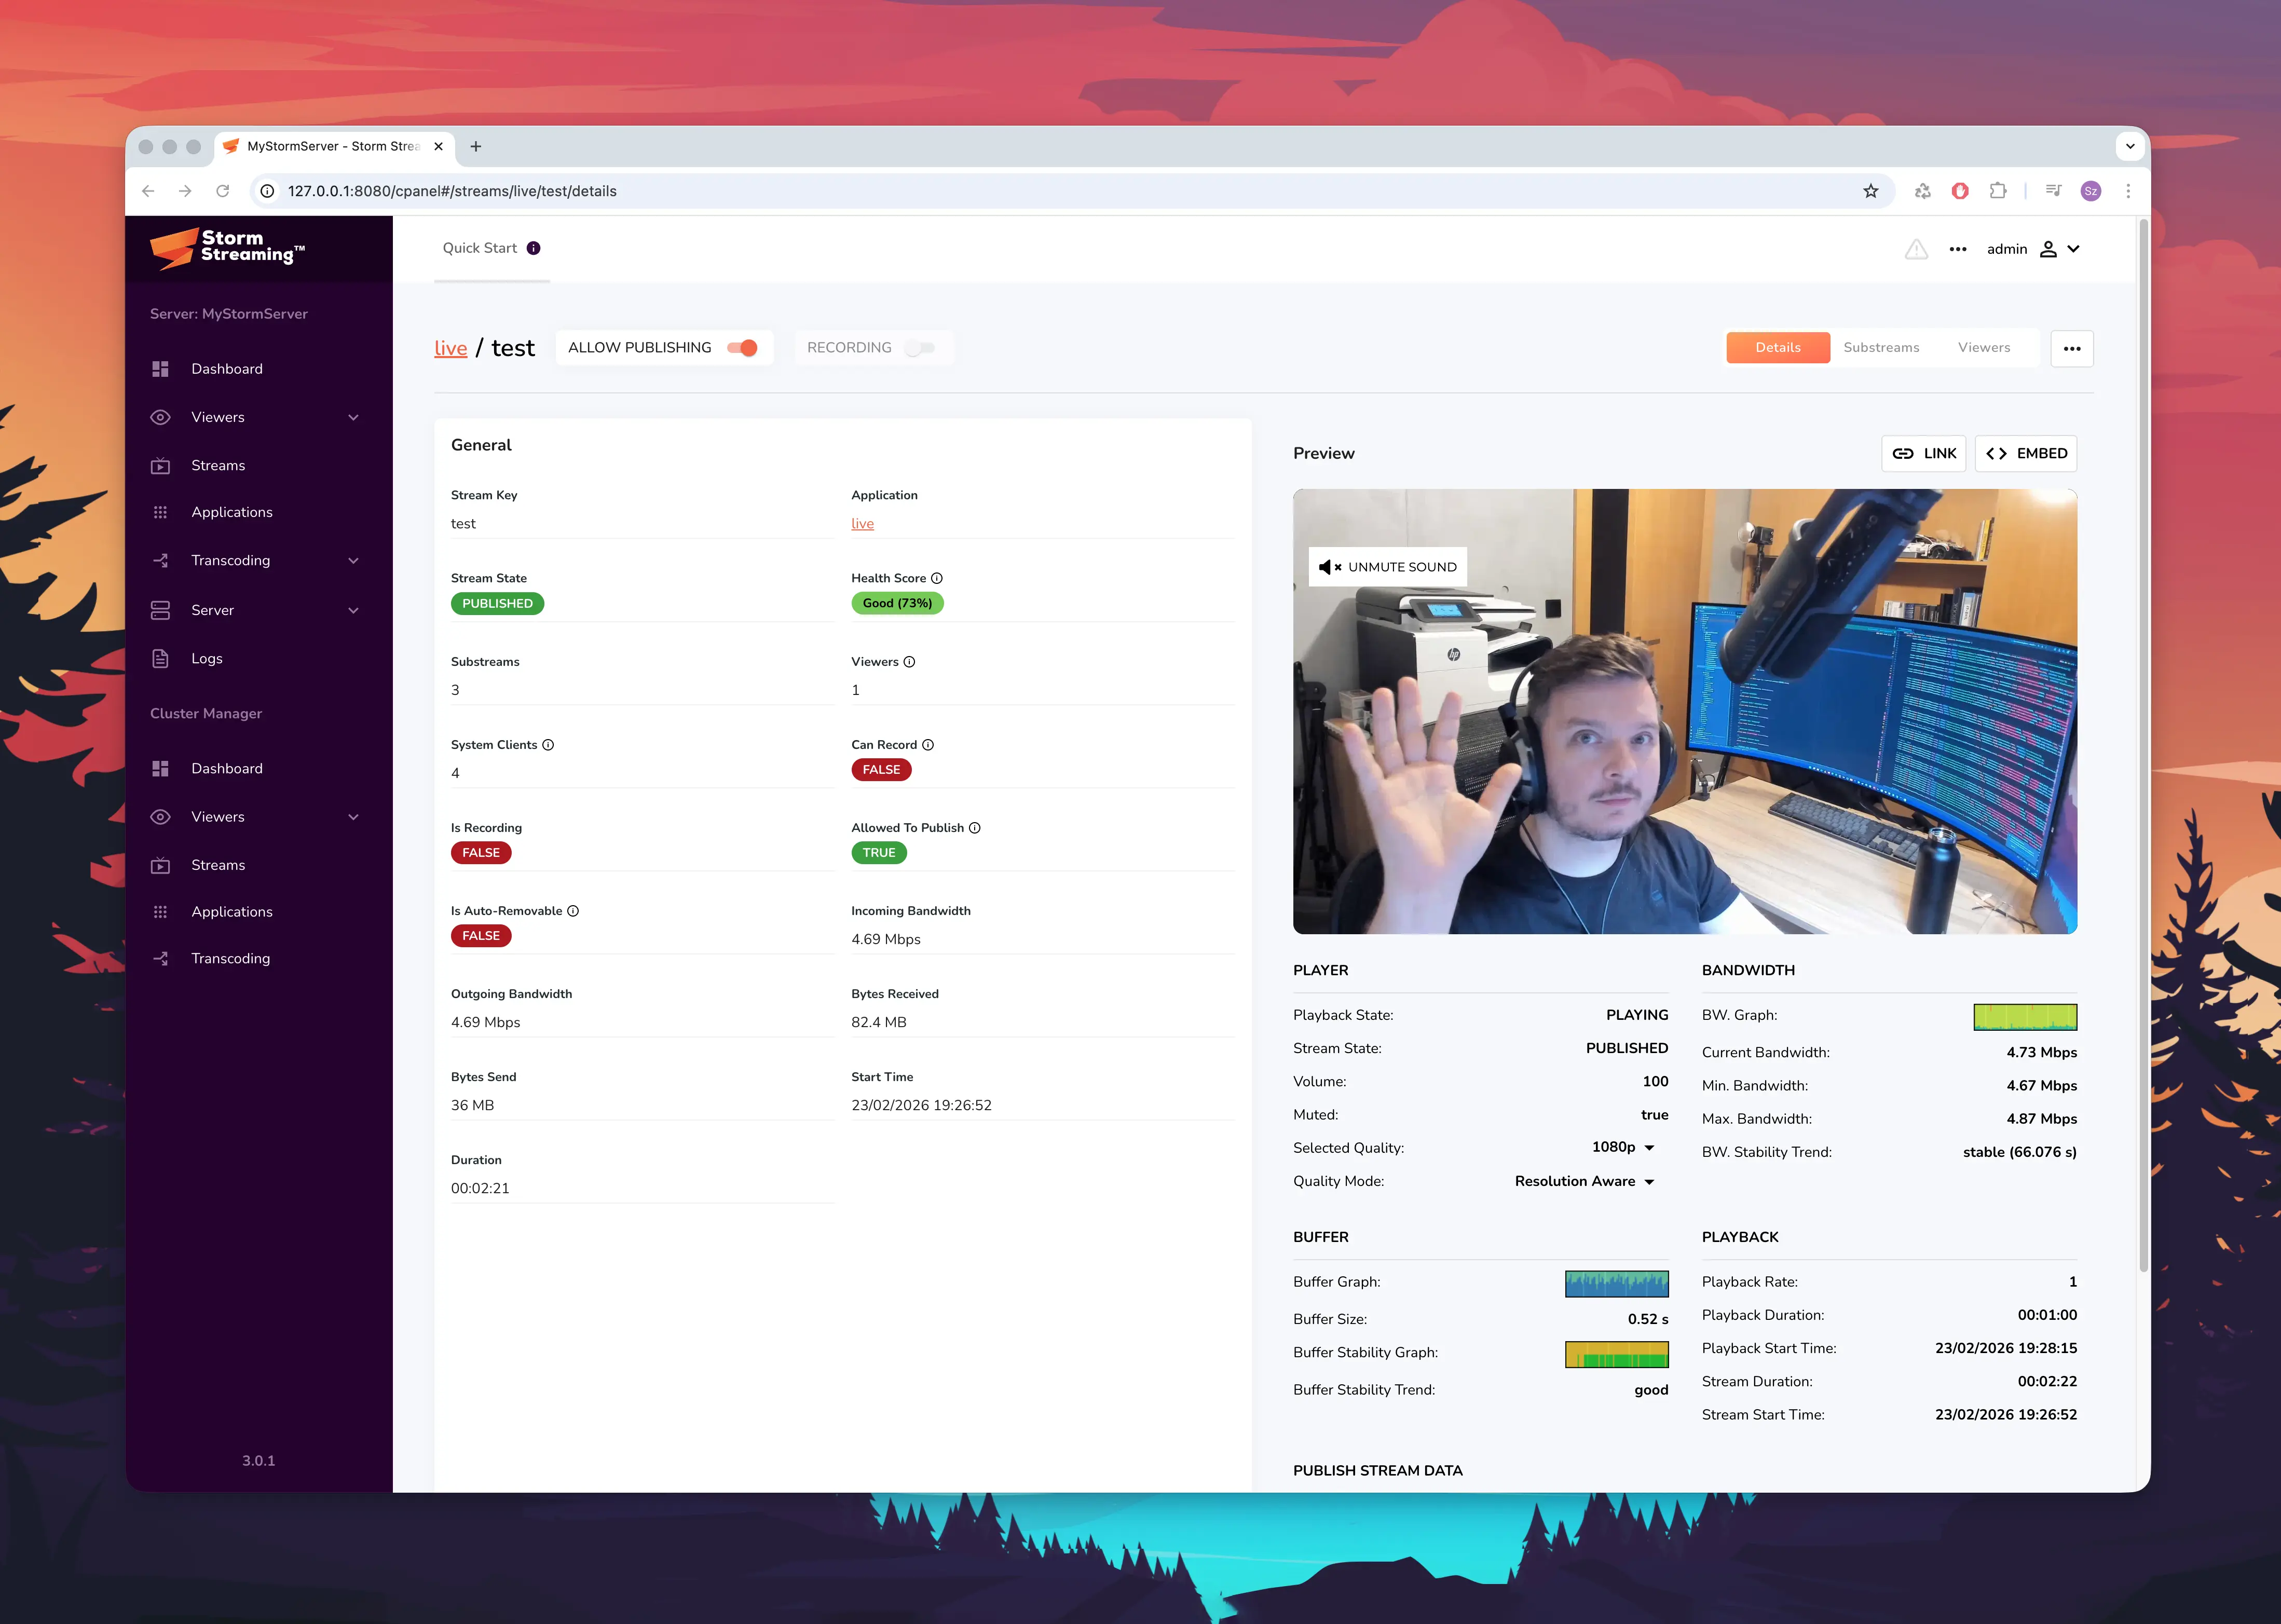The image size is (2281, 1624).
Task: Disable the Allow Publishing toggle
Action: (743, 348)
